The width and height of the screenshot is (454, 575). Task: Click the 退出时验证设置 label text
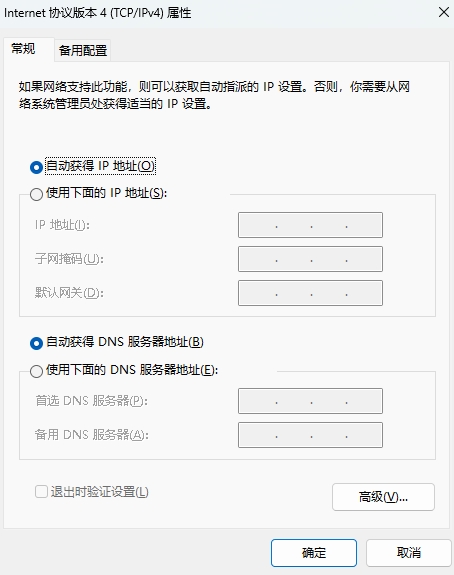point(99,492)
